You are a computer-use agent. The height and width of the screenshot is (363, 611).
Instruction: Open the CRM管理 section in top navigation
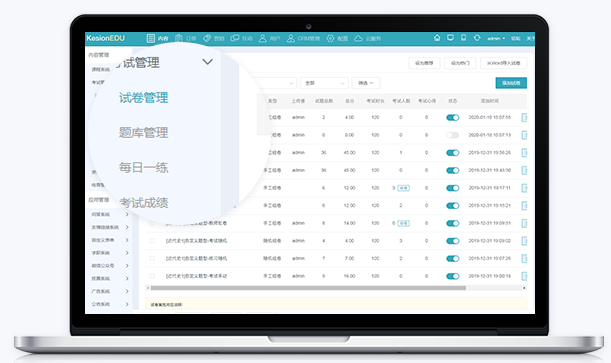pos(303,38)
